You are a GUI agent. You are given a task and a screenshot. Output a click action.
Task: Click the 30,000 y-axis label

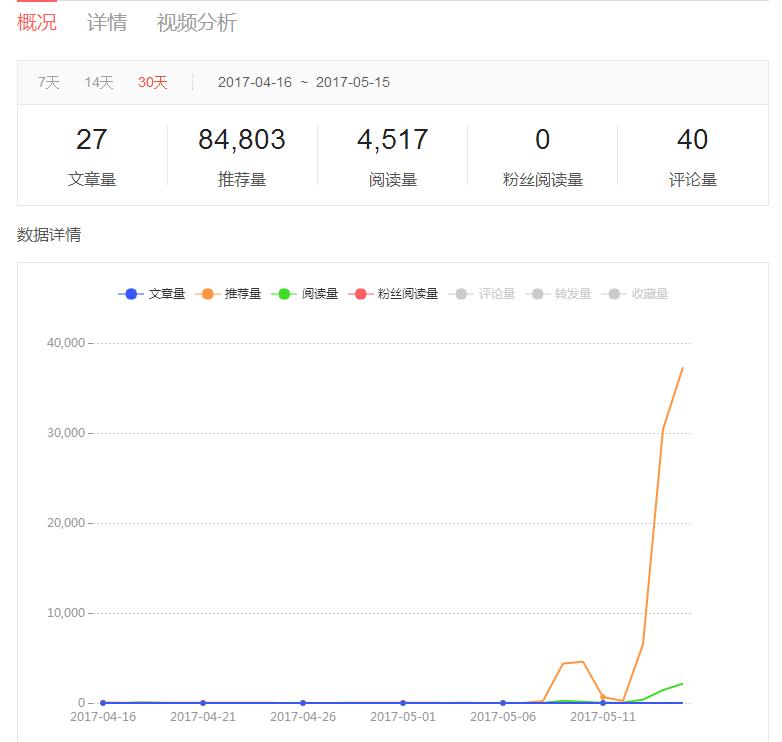(x=66, y=433)
